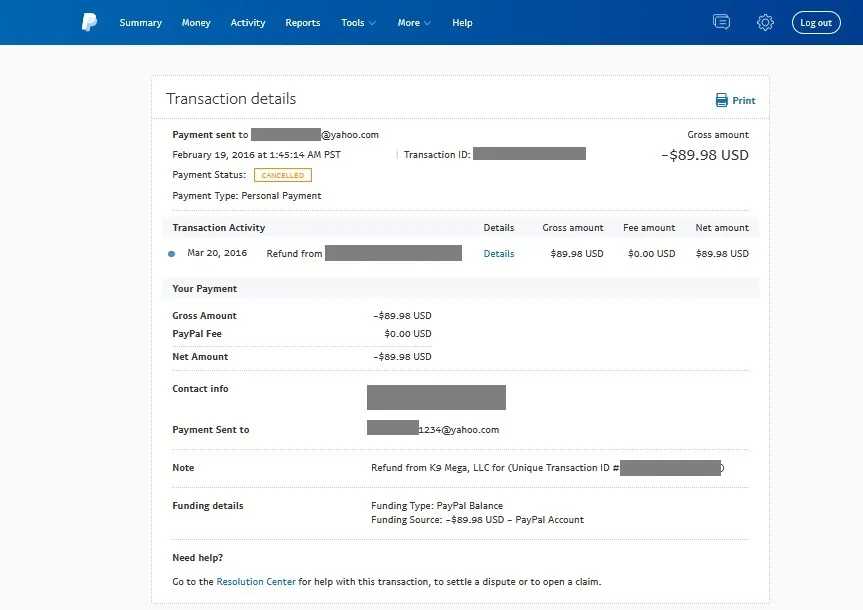Image resolution: width=863 pixels, height=610 pixels.
Task: Click the printer icon to print
Action: [722, 100]
